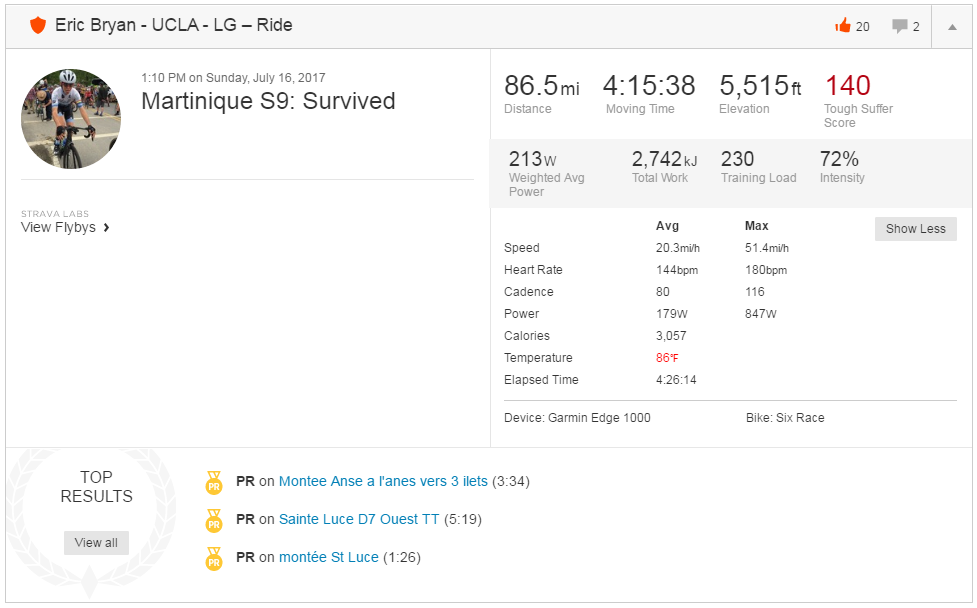Click the average Heart Rate 144bpm value
This screenshot has height=608, width=977.
(677, 270)
